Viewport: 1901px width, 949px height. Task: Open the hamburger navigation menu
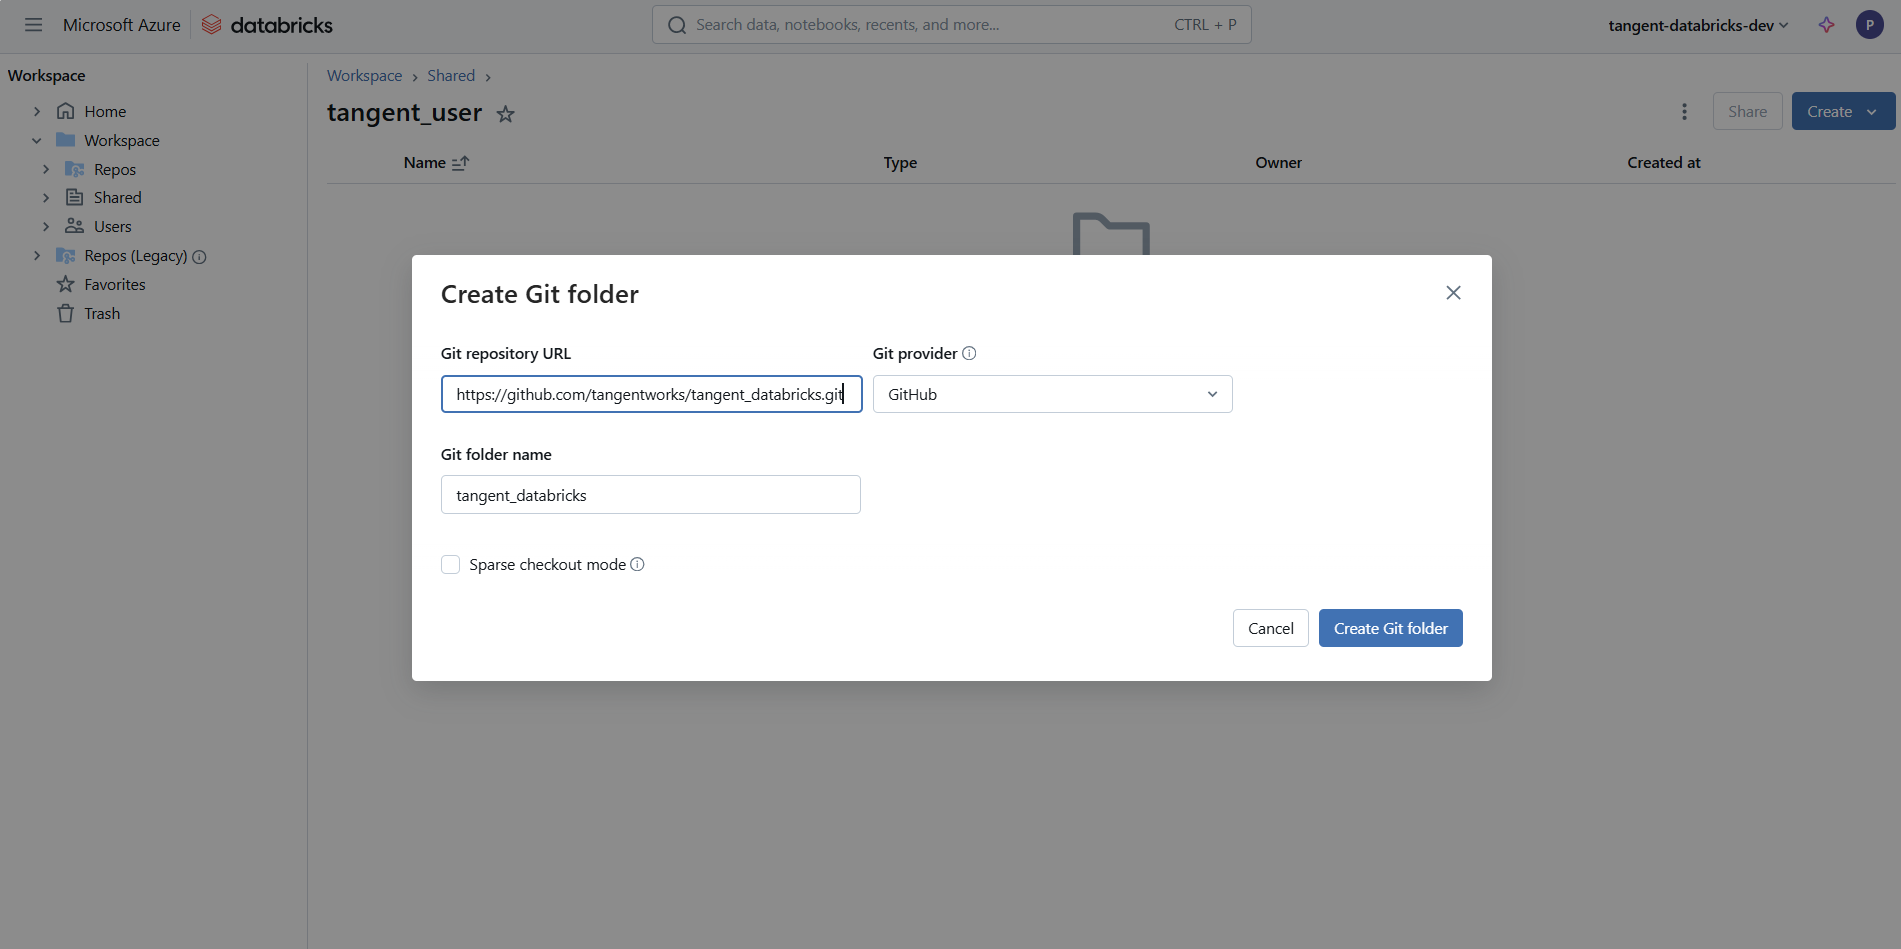(33, 25)
